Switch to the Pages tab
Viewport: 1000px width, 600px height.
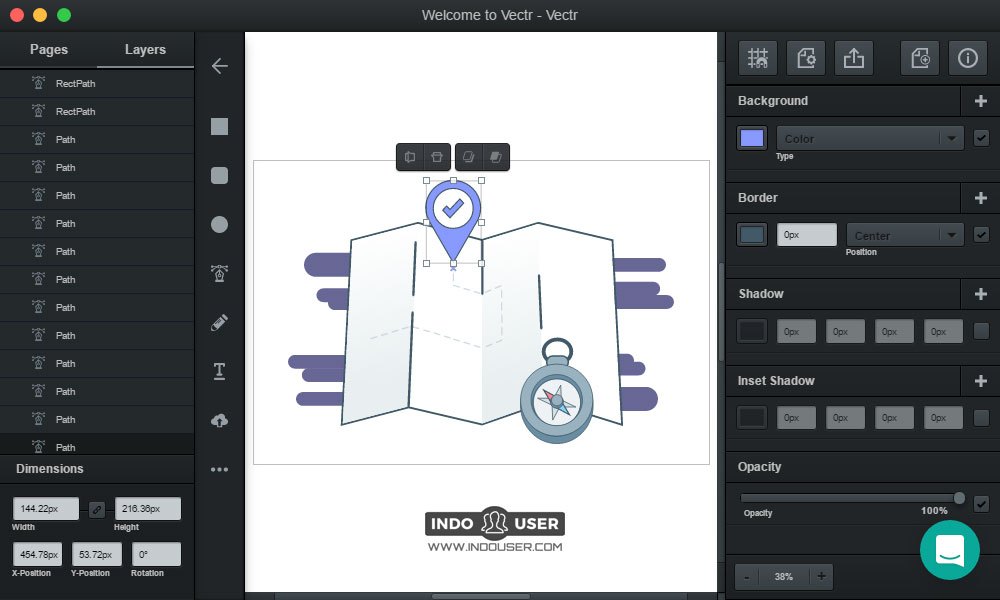(x=48, y=49)
